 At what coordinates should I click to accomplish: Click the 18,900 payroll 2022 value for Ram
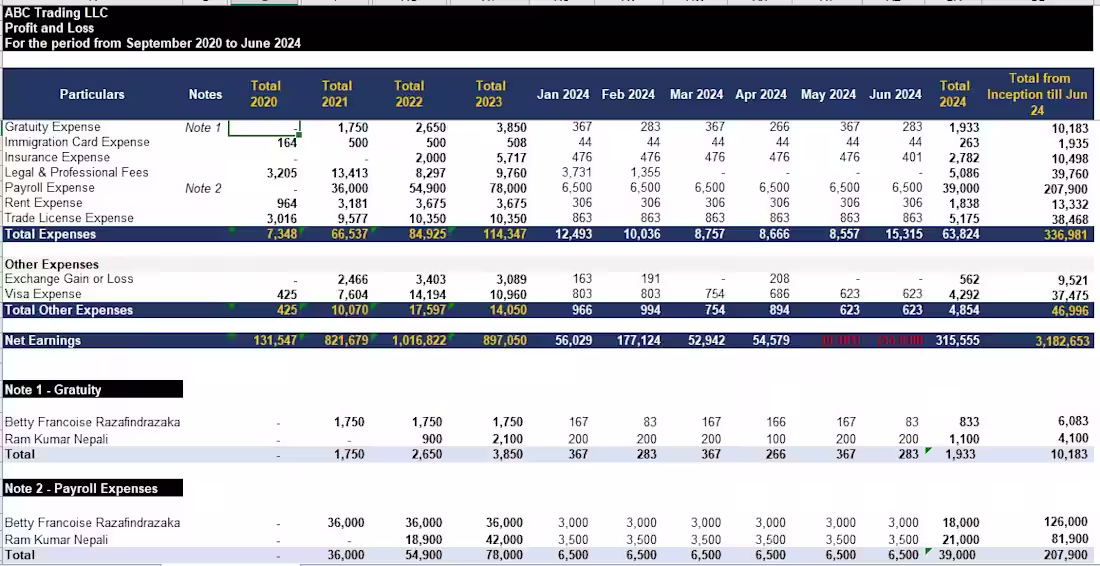[423, 539]
